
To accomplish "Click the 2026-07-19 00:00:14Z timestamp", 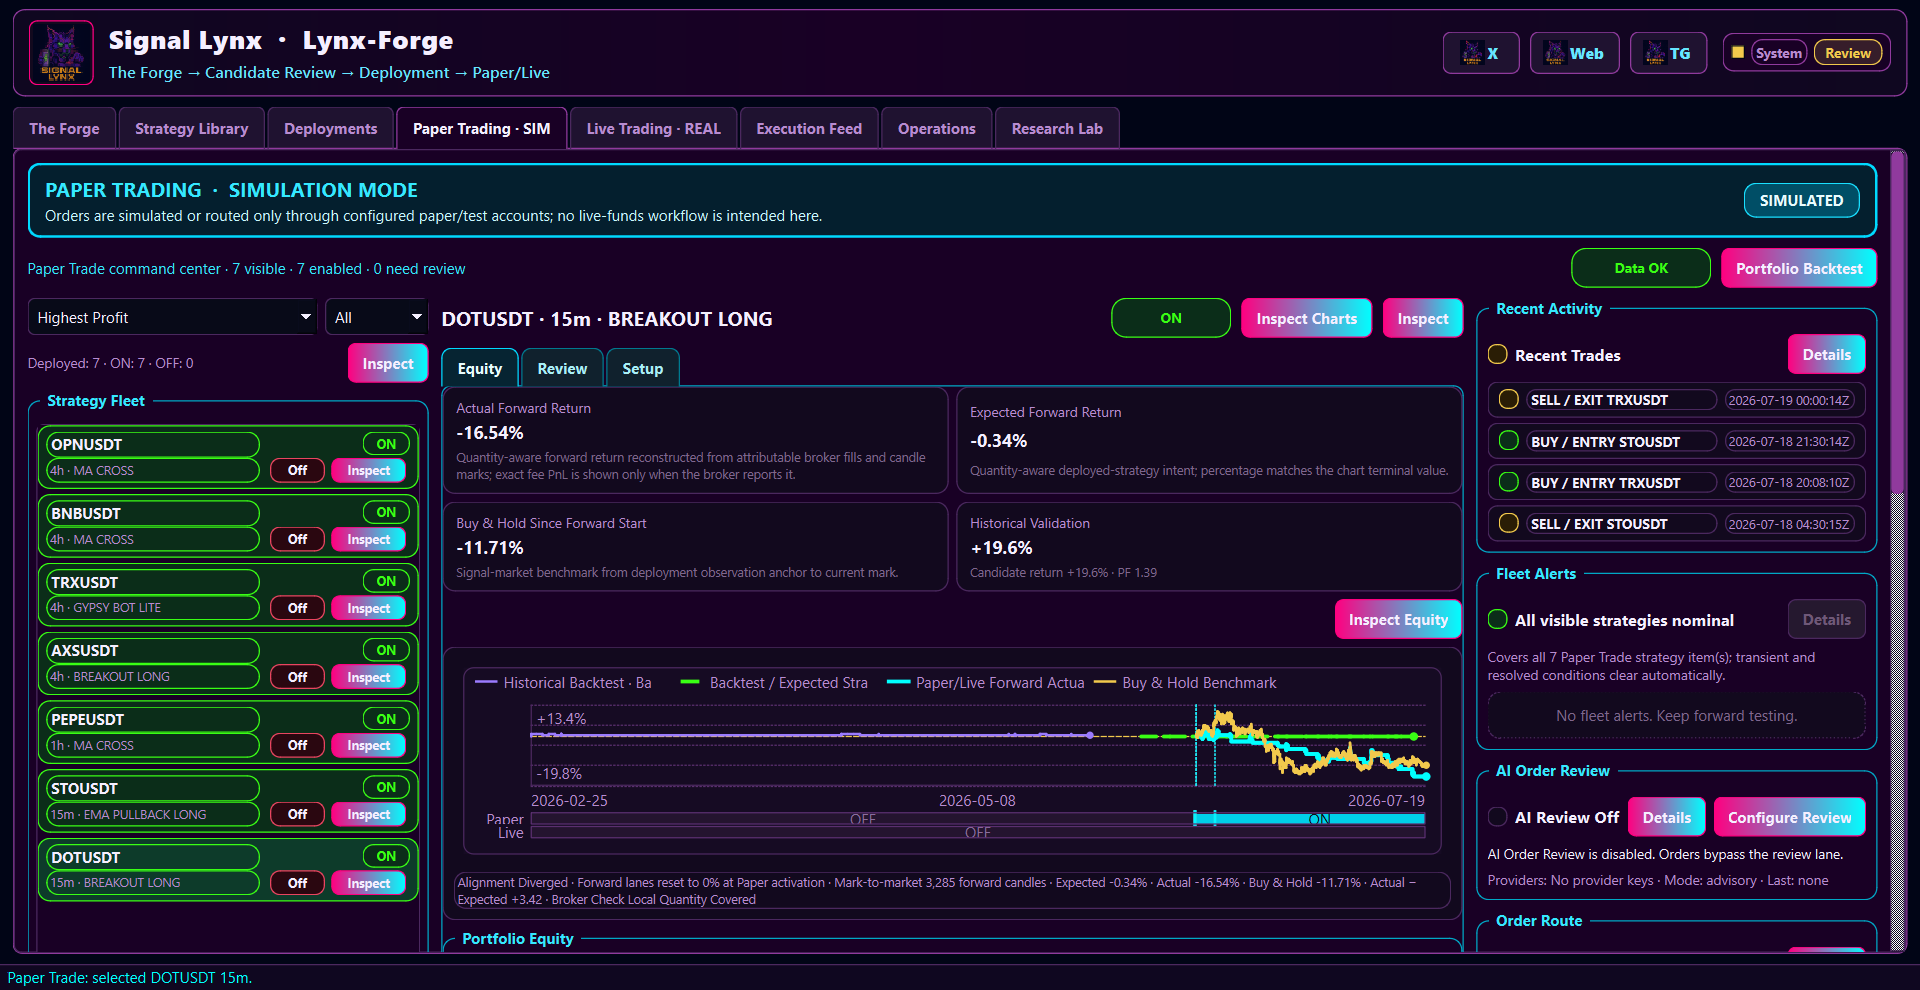I will click(1789, 399).
